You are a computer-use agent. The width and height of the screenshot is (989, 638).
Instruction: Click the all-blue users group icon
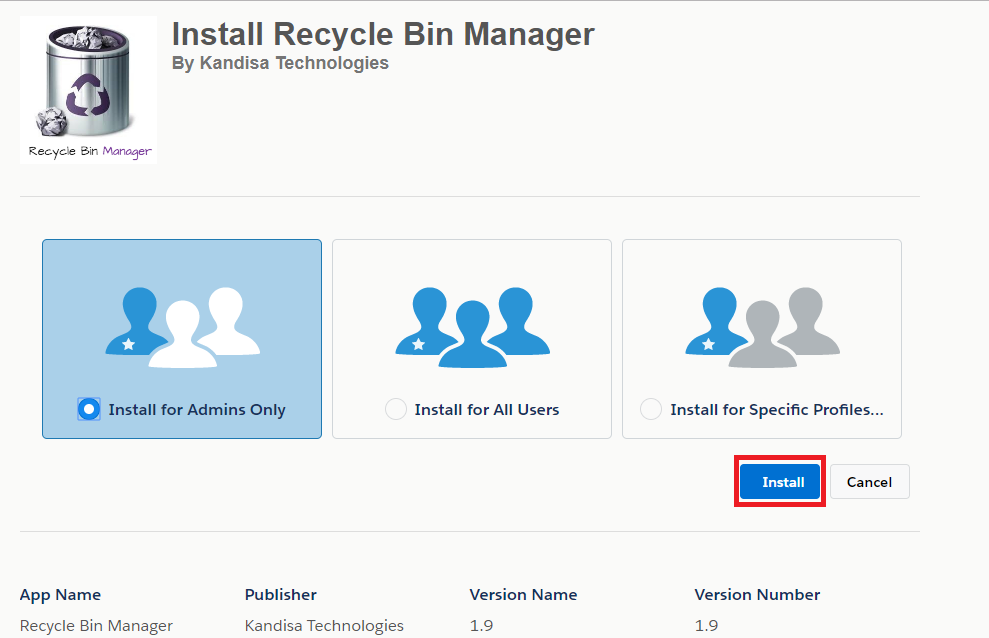tap(472, 327)
